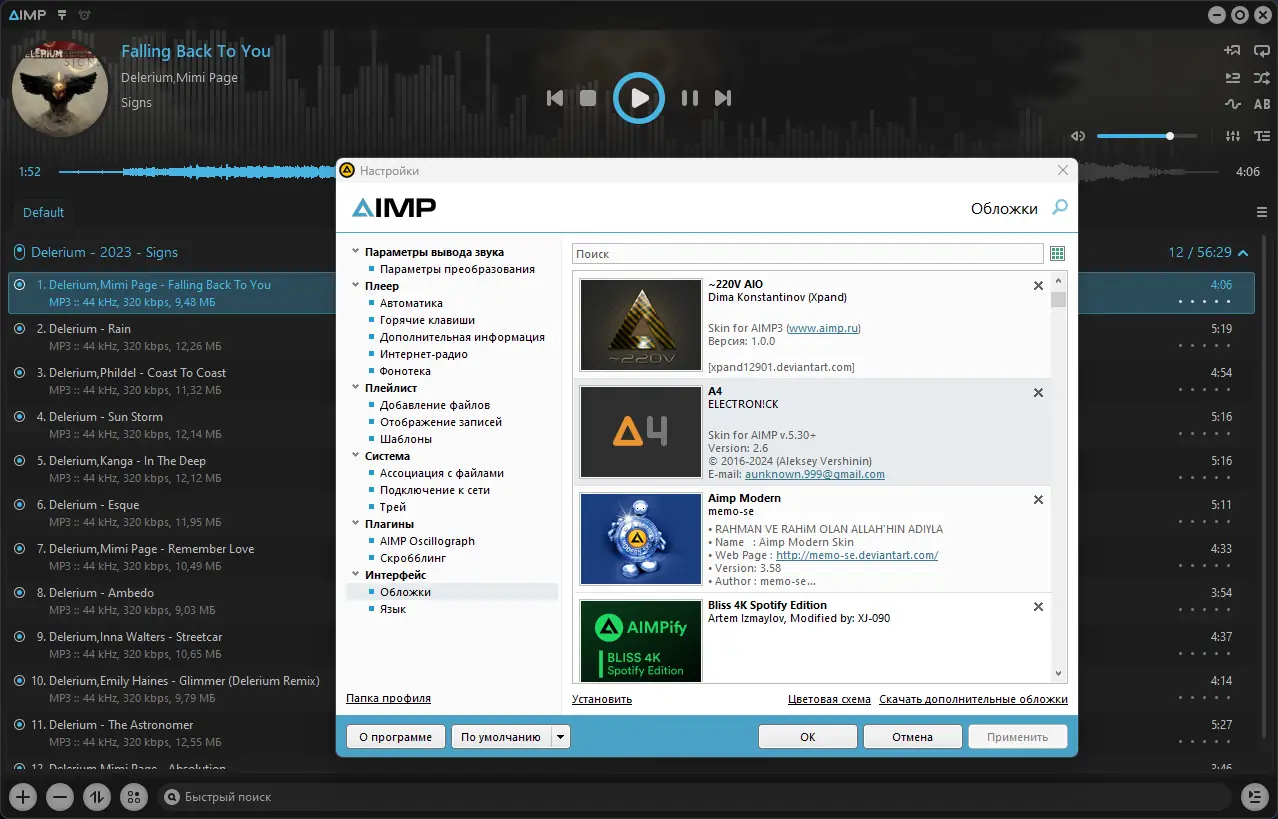
Task: Click the skins list vertical scrollbar
Action: click(x=1058, y=477)
